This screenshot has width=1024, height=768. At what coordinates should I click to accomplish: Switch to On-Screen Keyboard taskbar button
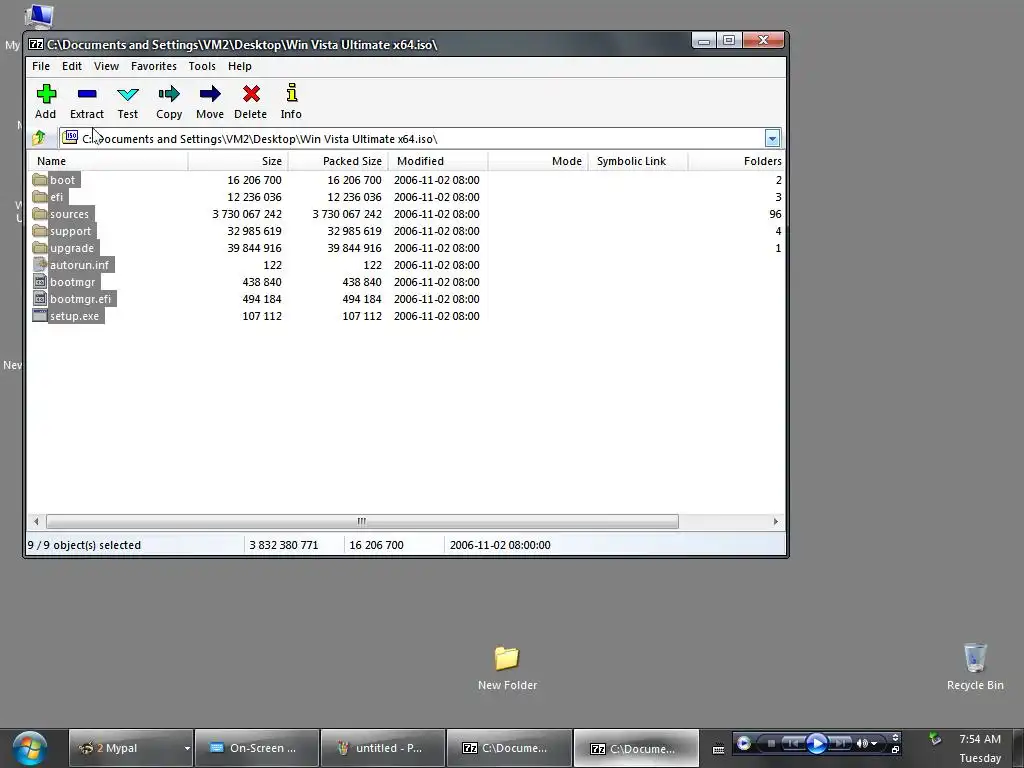pos(257,748)
